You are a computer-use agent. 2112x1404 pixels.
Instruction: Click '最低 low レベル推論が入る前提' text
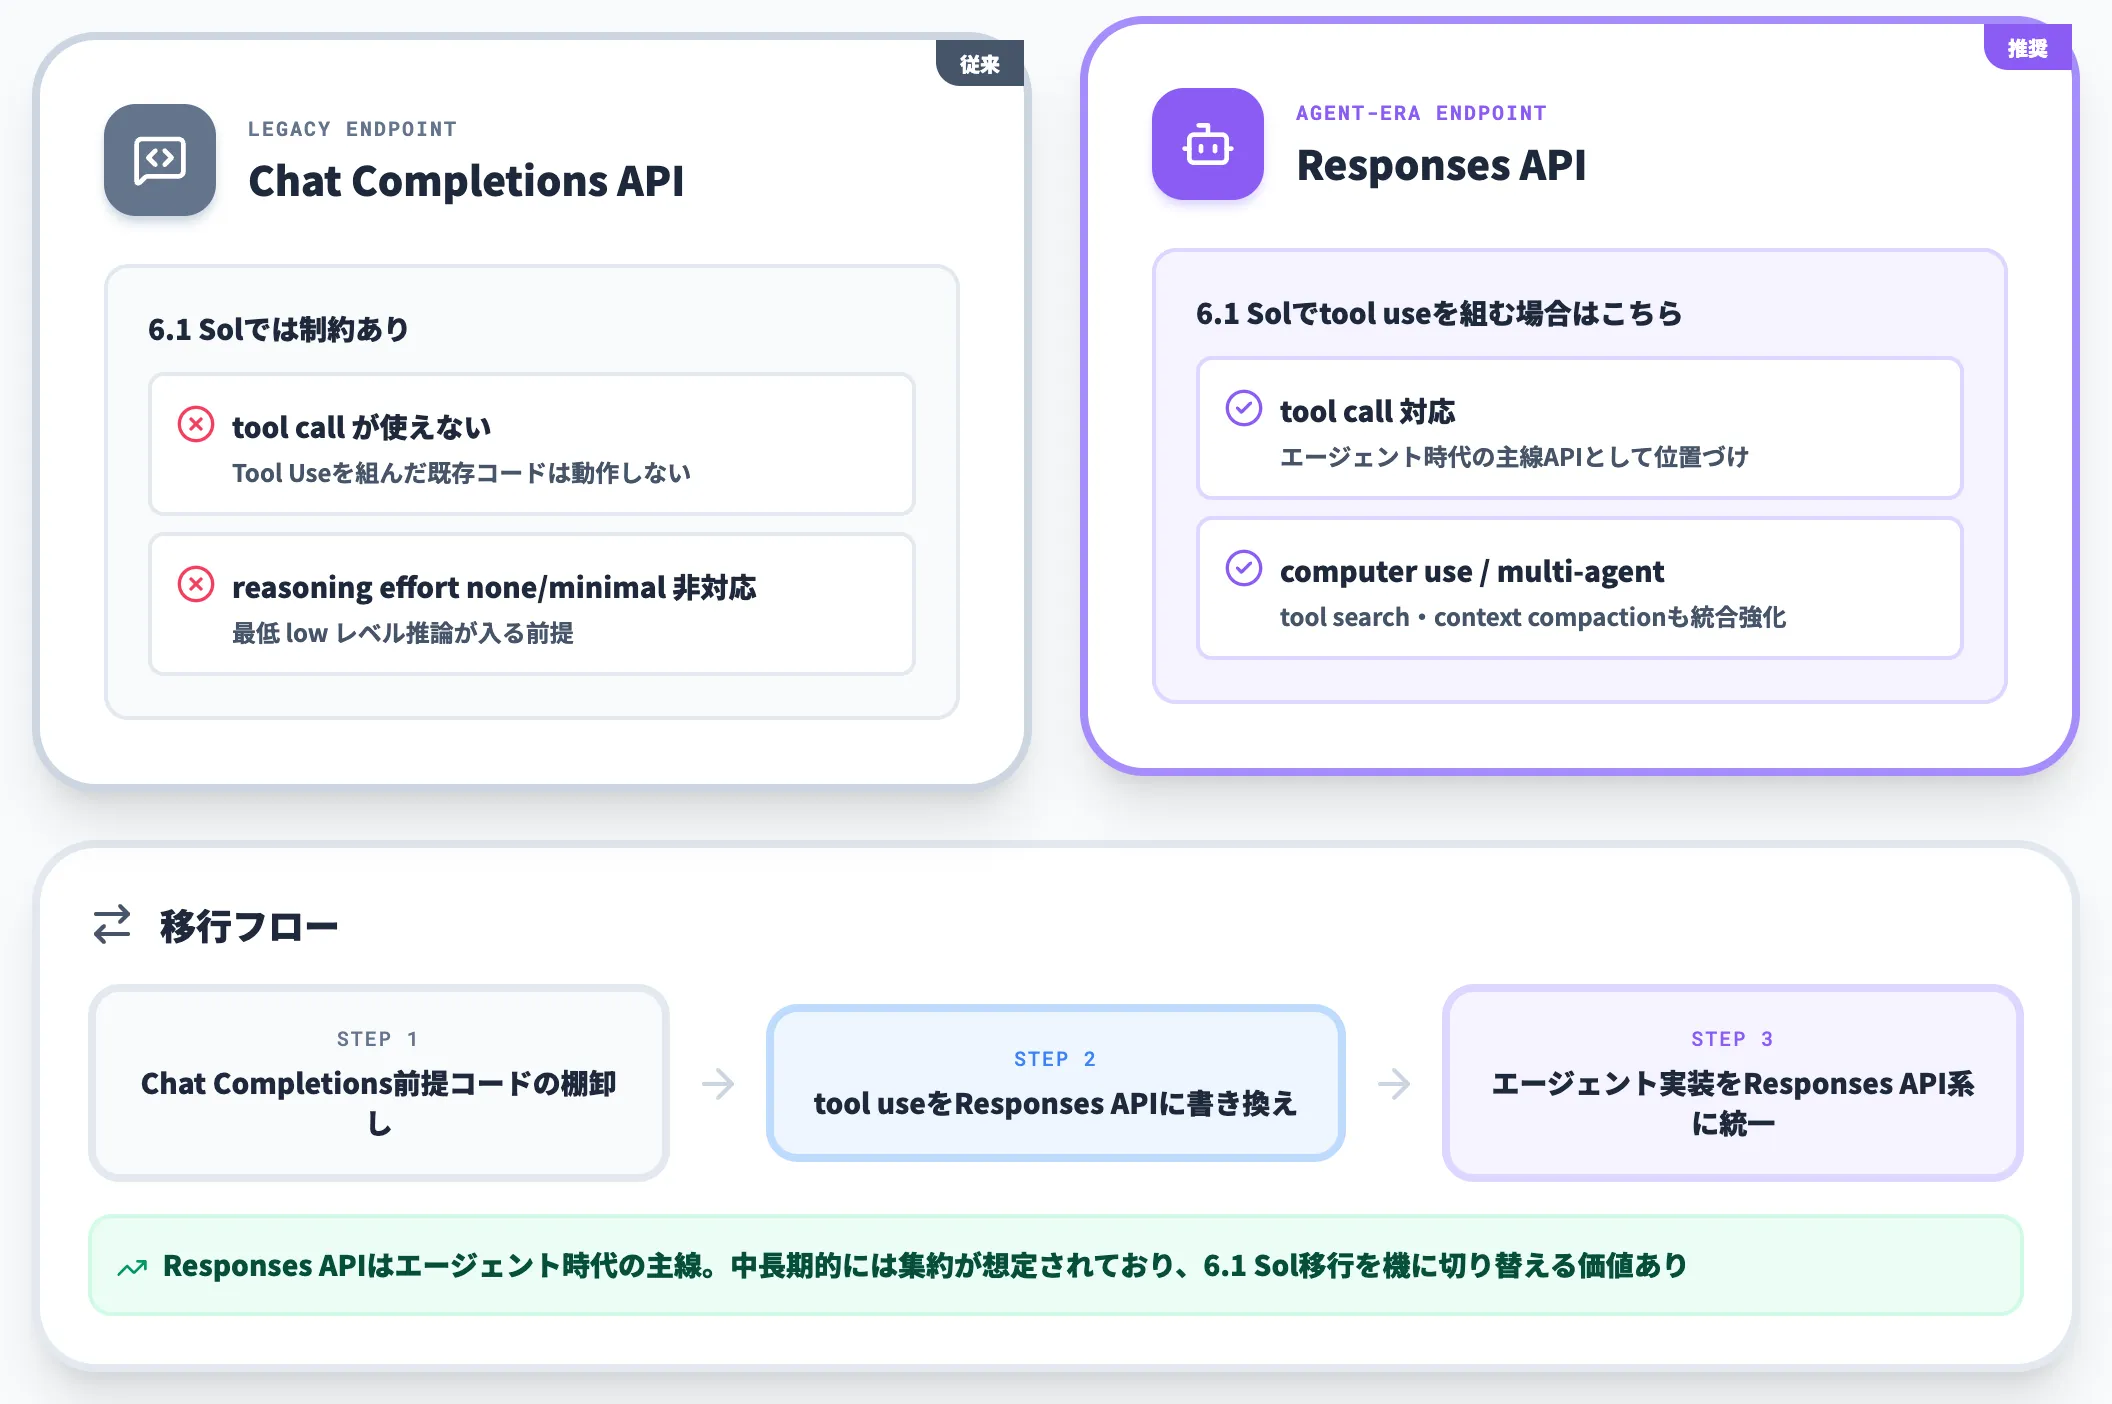coord(403,633)
